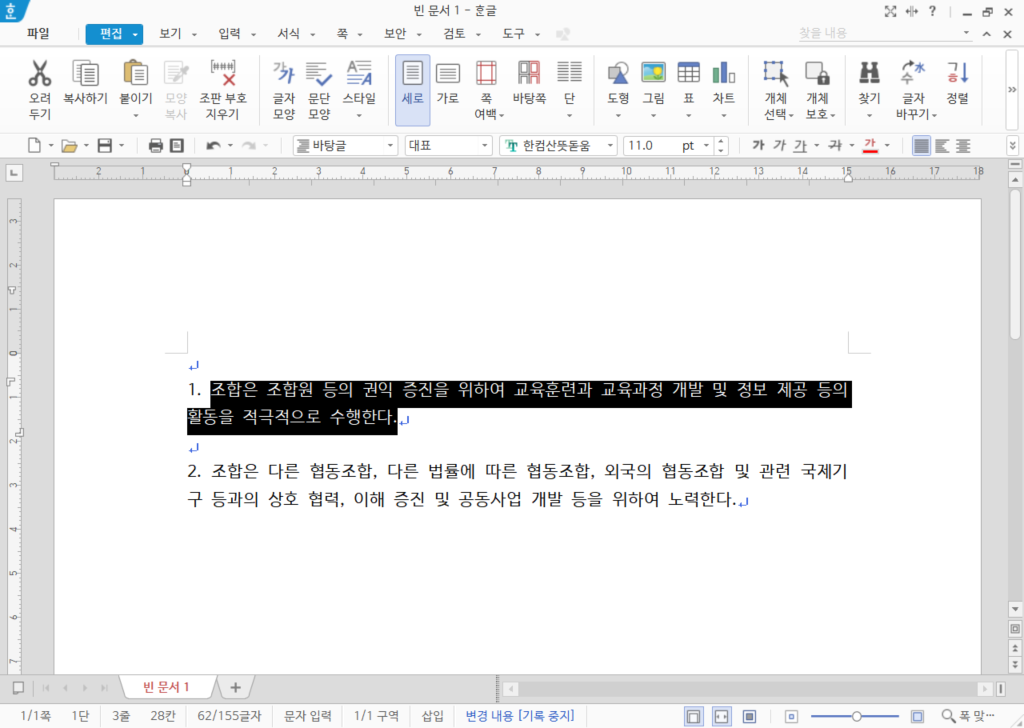Expand the 스타일 dropdown arrow

click(x=359, y=116)
